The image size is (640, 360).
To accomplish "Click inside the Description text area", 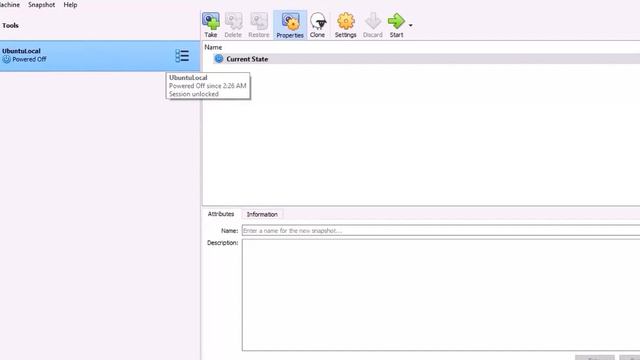I will click(x=441, y=295).
